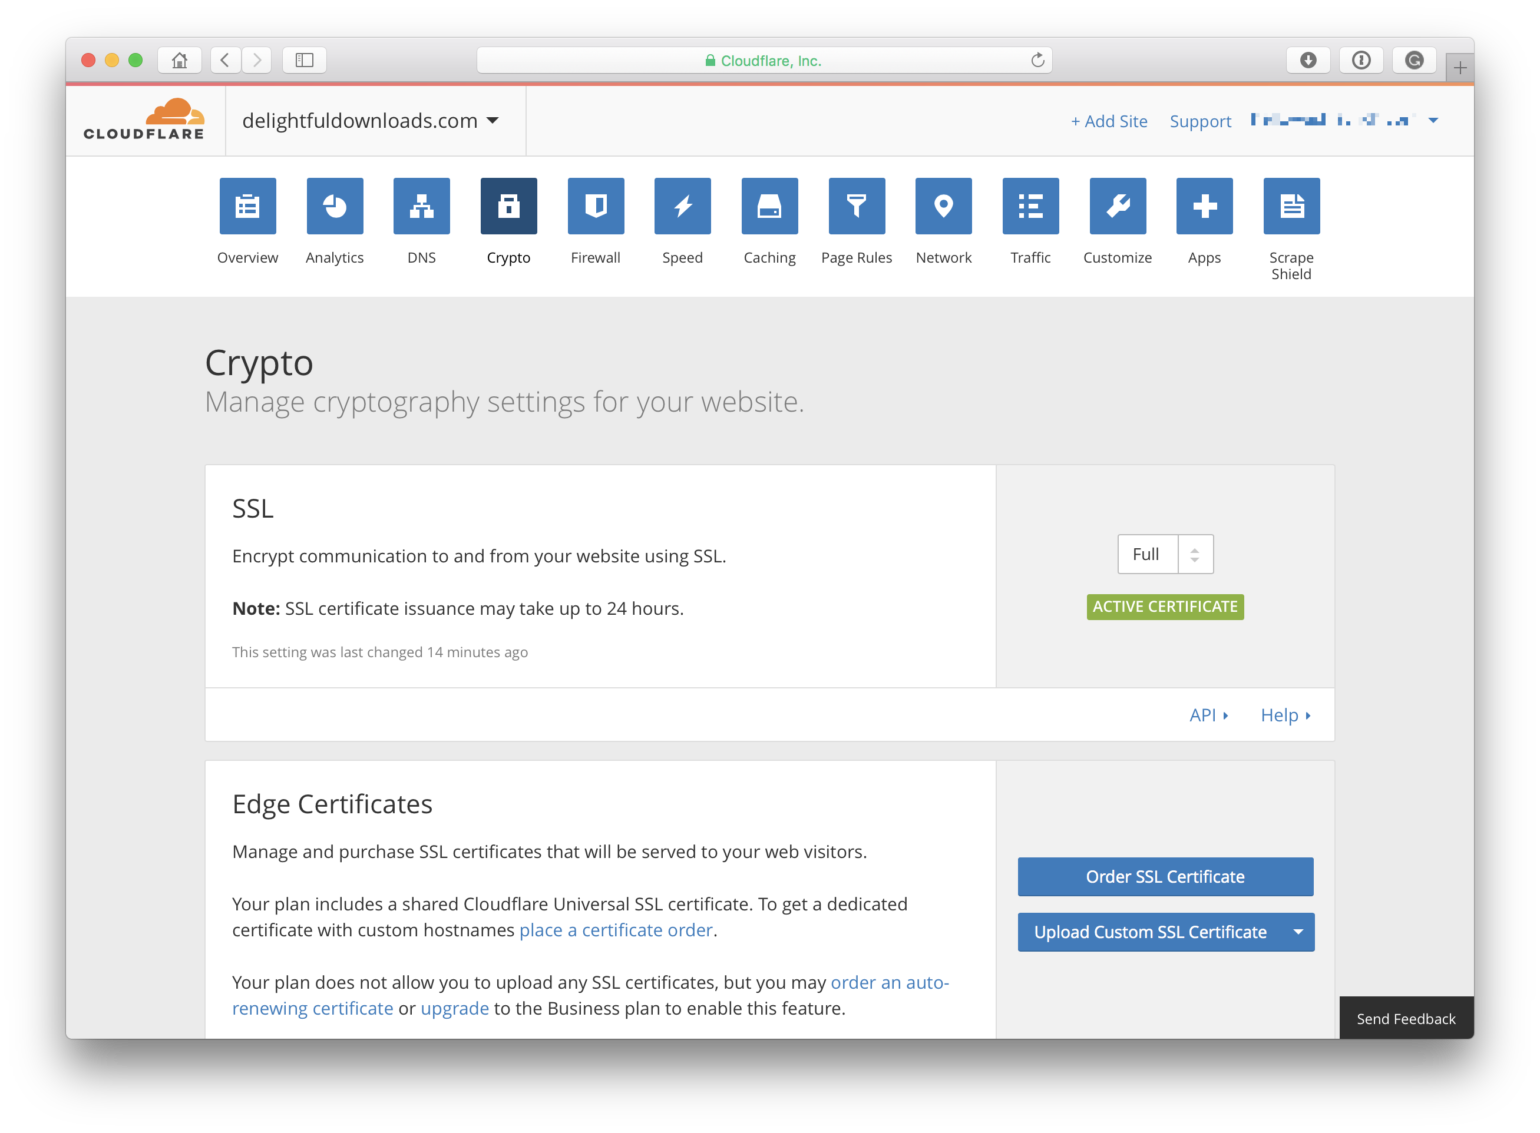Click the Order SSL Certificate button
This screenshot has width=1540, height=1133.
point(1165,876)
